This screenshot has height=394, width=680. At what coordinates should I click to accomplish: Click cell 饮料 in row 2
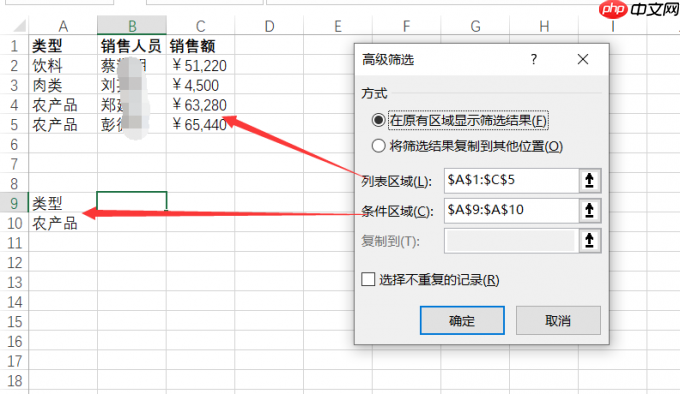point(63,65)
